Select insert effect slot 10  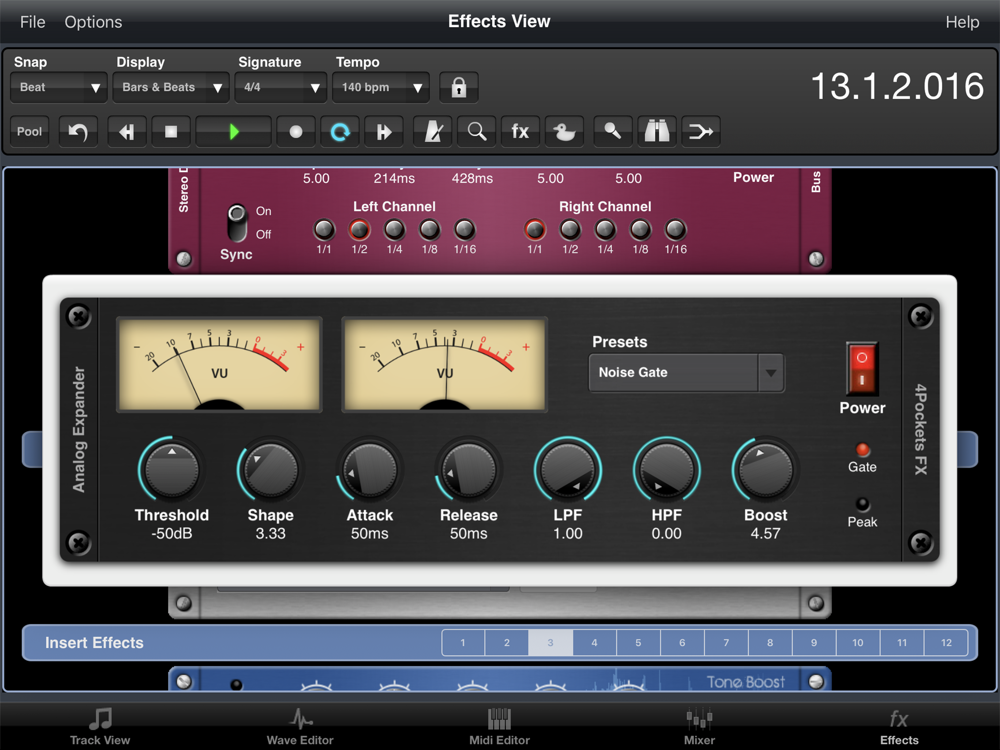click(858, 643)
